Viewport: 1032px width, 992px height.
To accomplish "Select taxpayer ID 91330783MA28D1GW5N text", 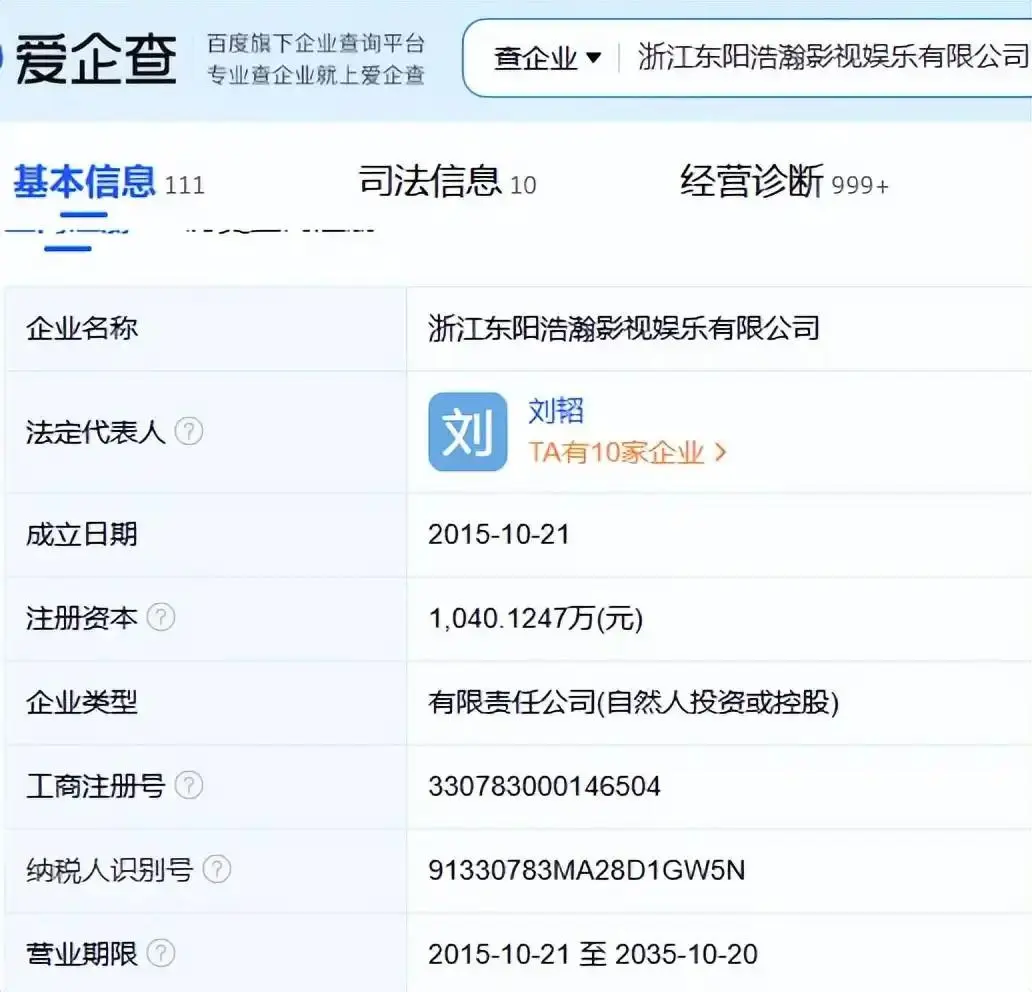I will [x=586, y=870].
